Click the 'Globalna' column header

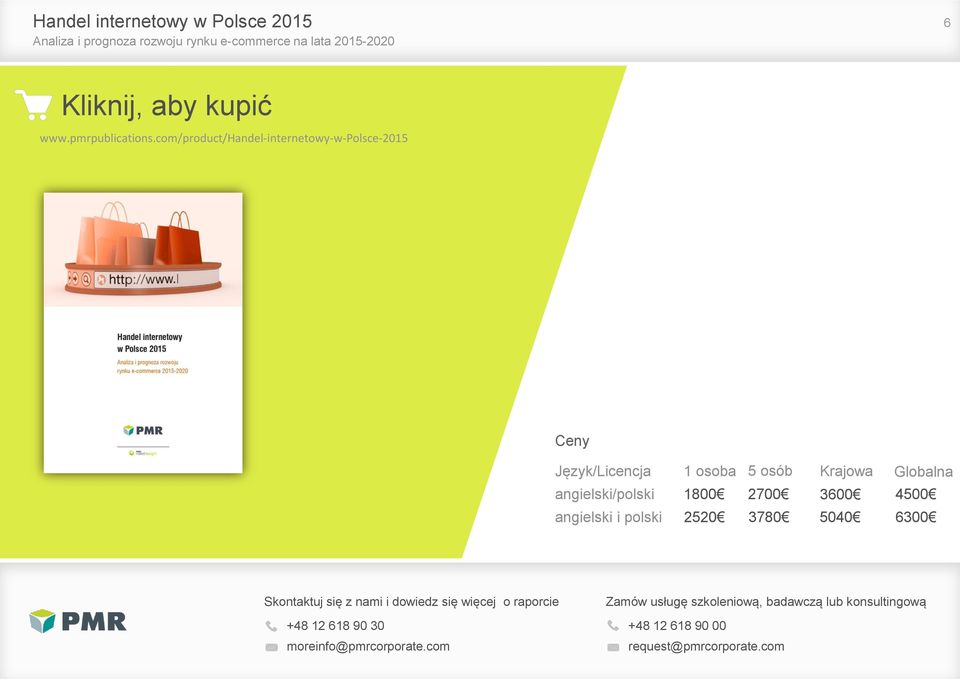[x=923, y=471]
